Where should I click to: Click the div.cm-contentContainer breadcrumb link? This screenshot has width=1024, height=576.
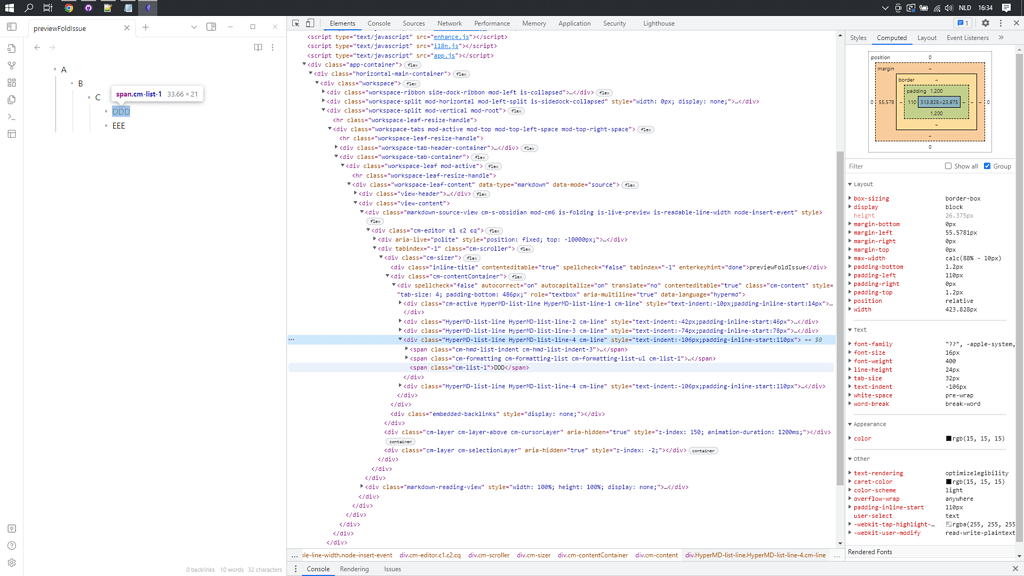[x=591, y=556]
